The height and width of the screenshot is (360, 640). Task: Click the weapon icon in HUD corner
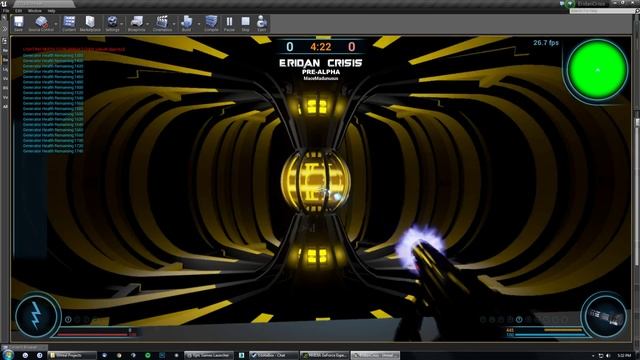coord(605,317)
